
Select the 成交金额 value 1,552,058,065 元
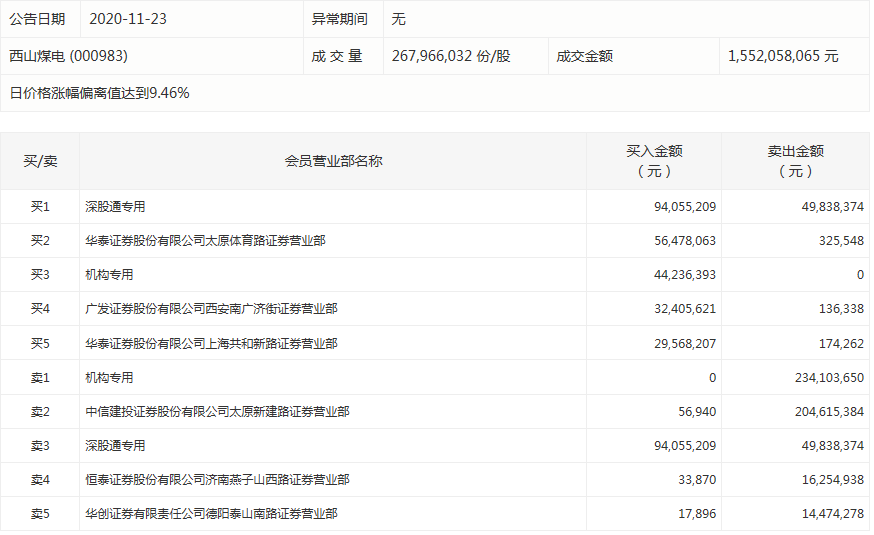783,56
